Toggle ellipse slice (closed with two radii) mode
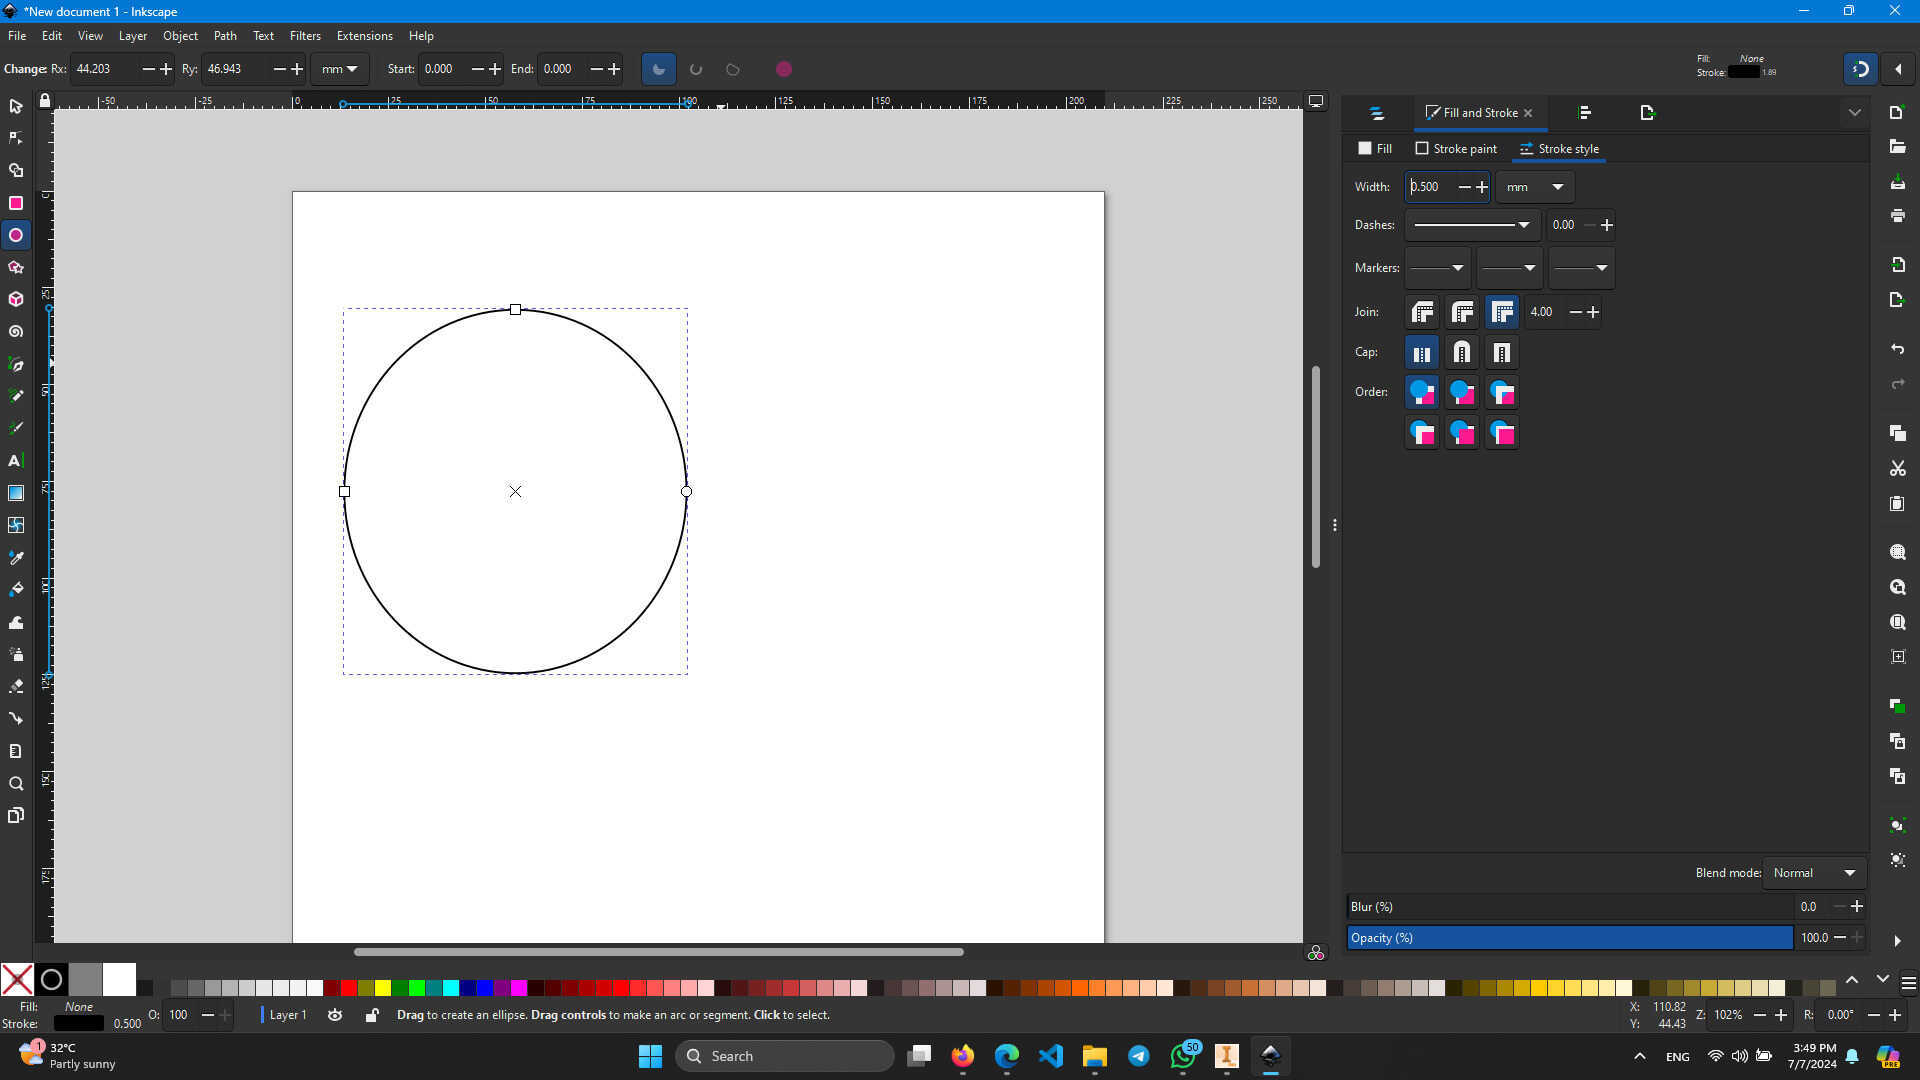The height and width of the screenshot is (1080, 1920). tap(658, 69)
